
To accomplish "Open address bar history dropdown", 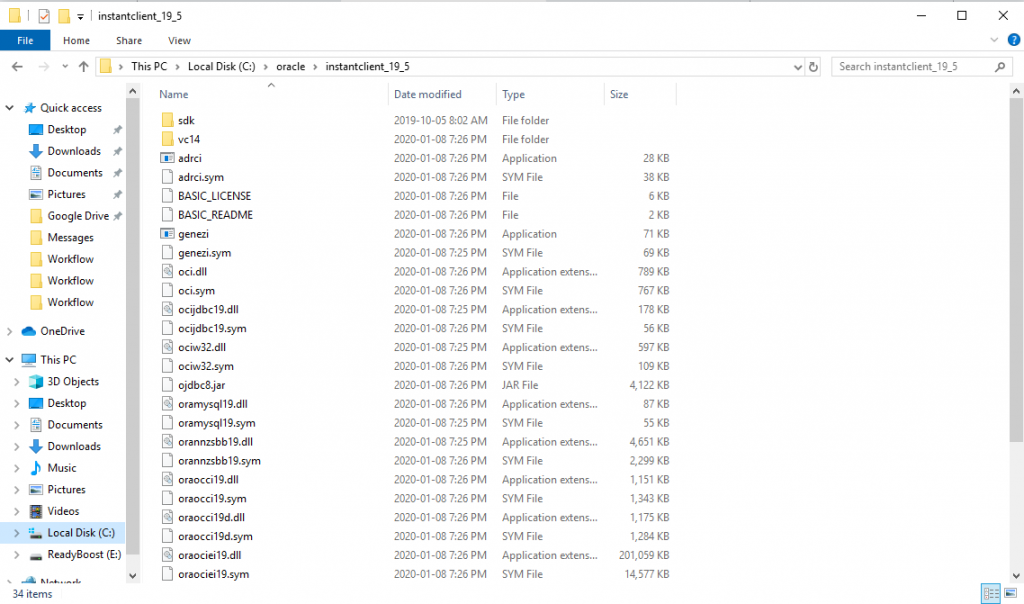I will click(796, 66).
